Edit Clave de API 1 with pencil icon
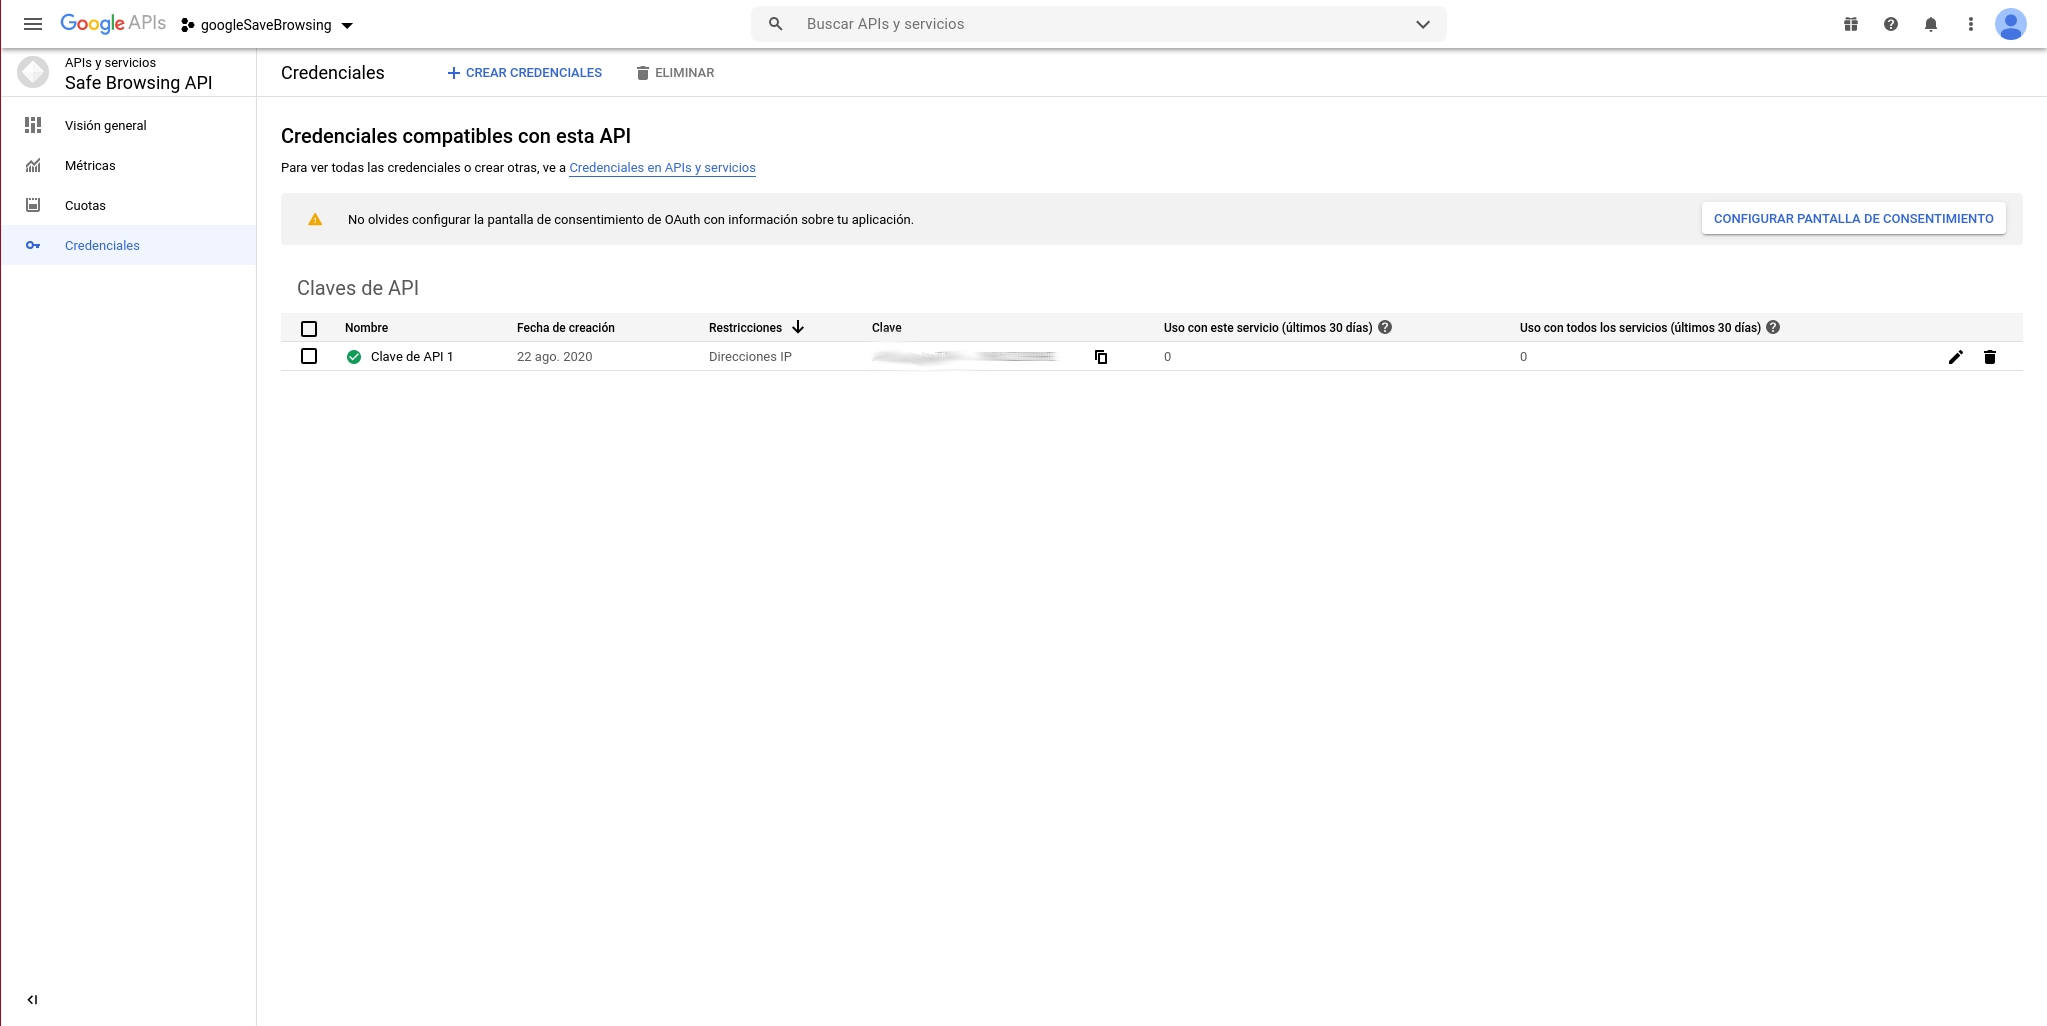 click(1955, 357)
